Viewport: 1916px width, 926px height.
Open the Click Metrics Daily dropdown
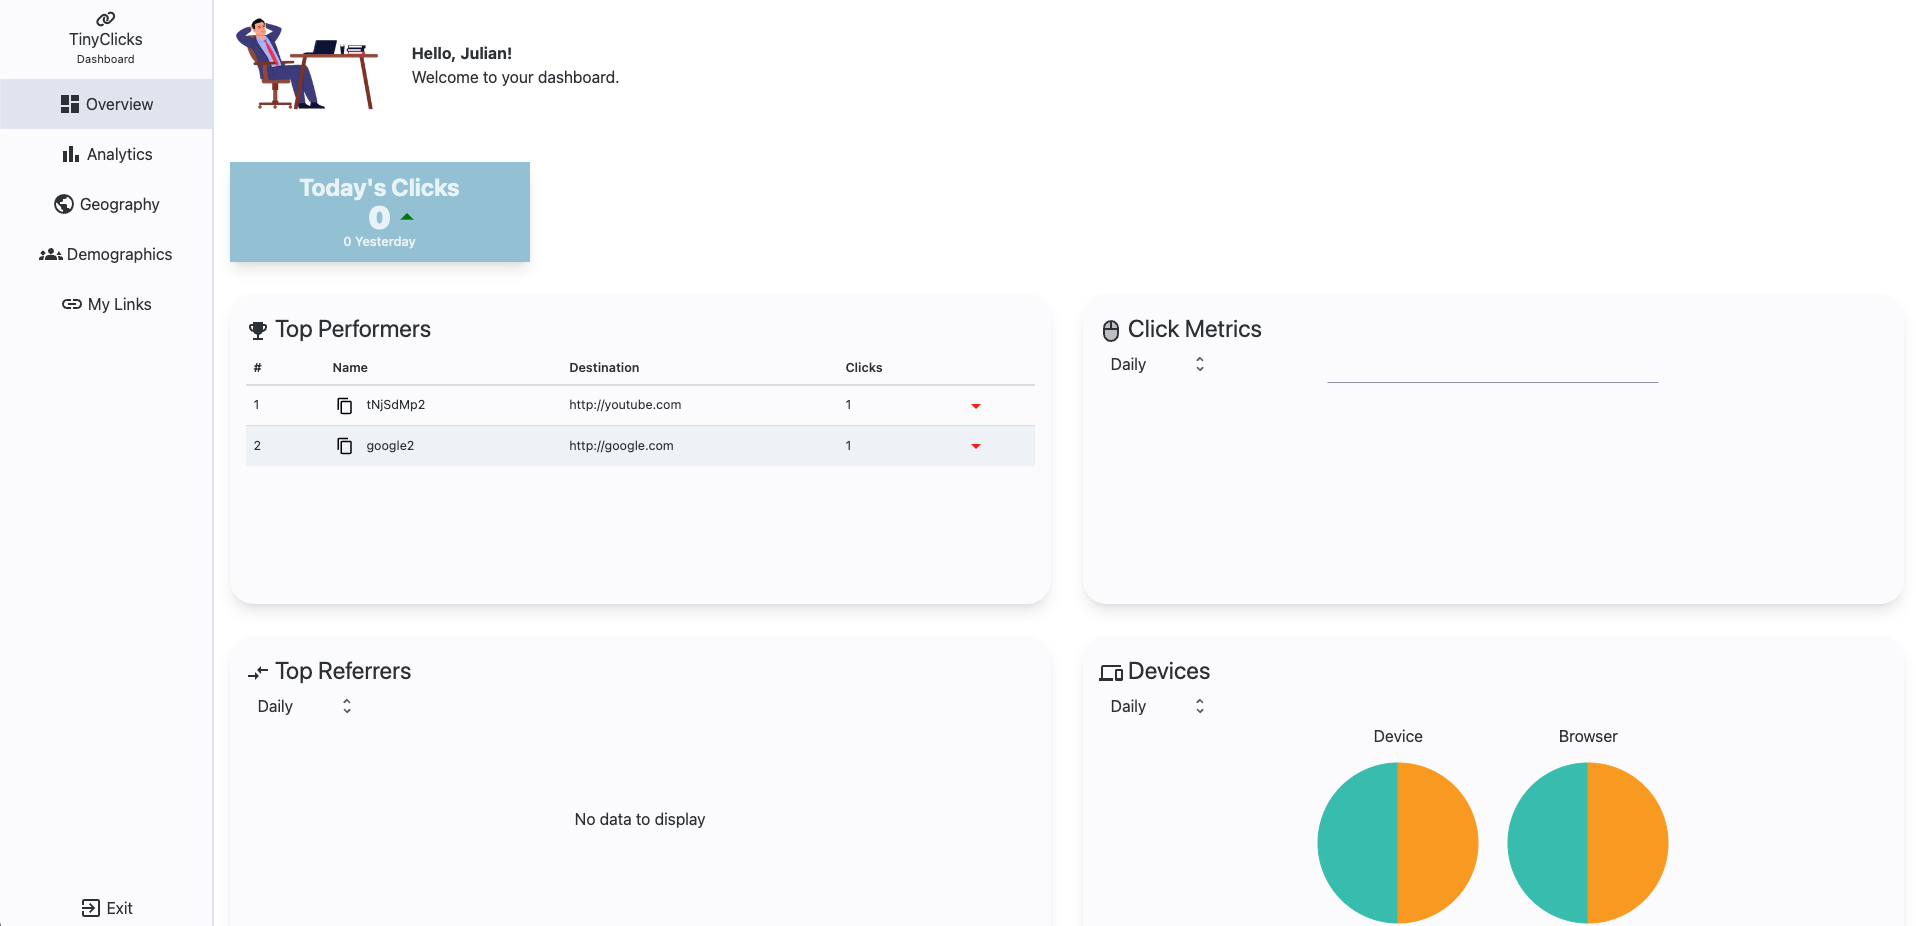point(1158,364)
